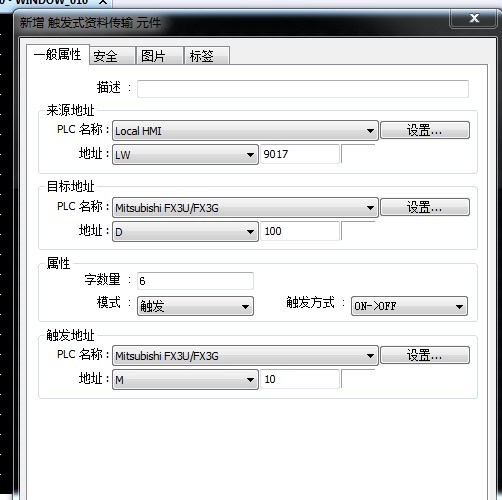Open source address settings 设置 button
Image resolution: width=502 pixels, height=500 pixels.
point(425,130)
